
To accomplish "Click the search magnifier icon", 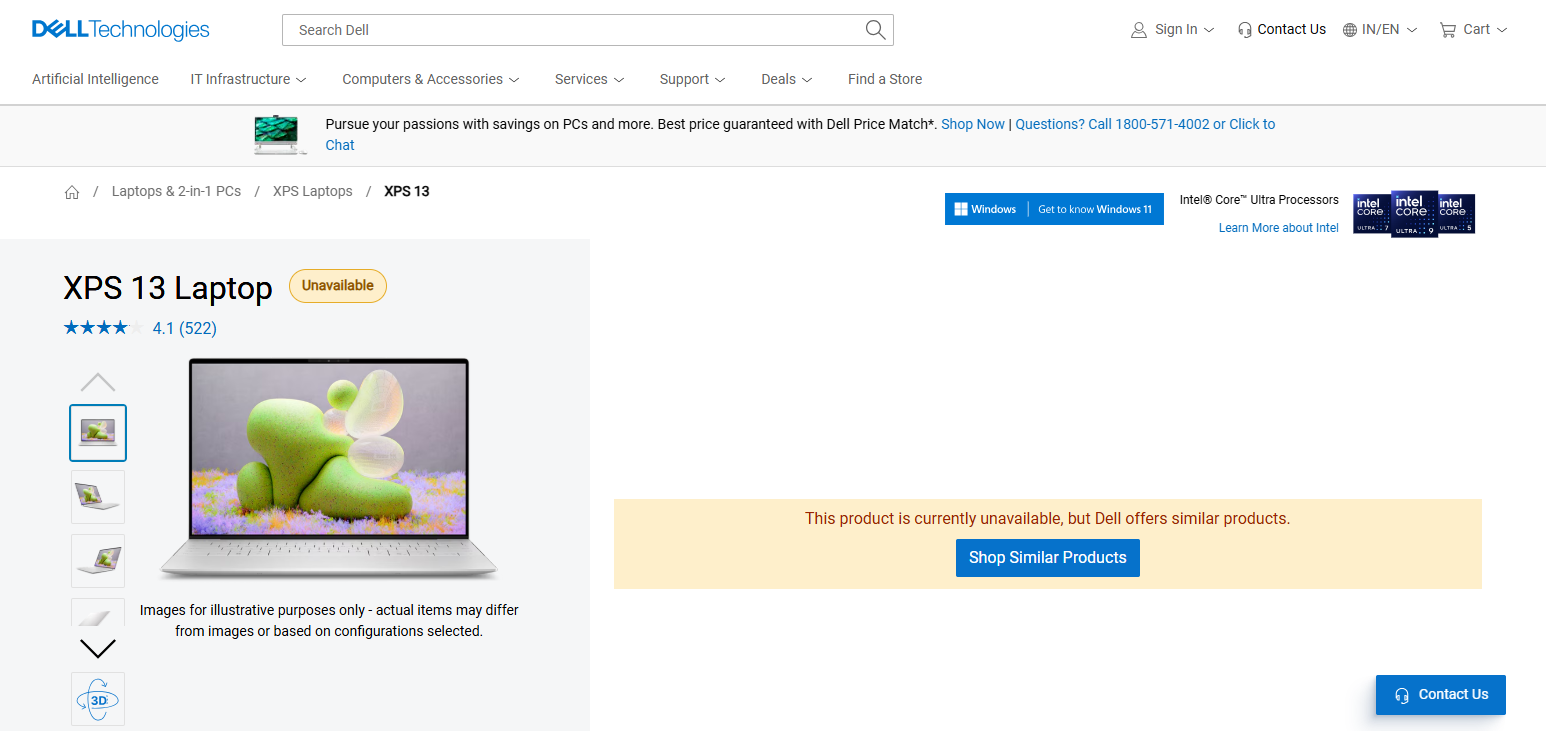I will (875, 30).
